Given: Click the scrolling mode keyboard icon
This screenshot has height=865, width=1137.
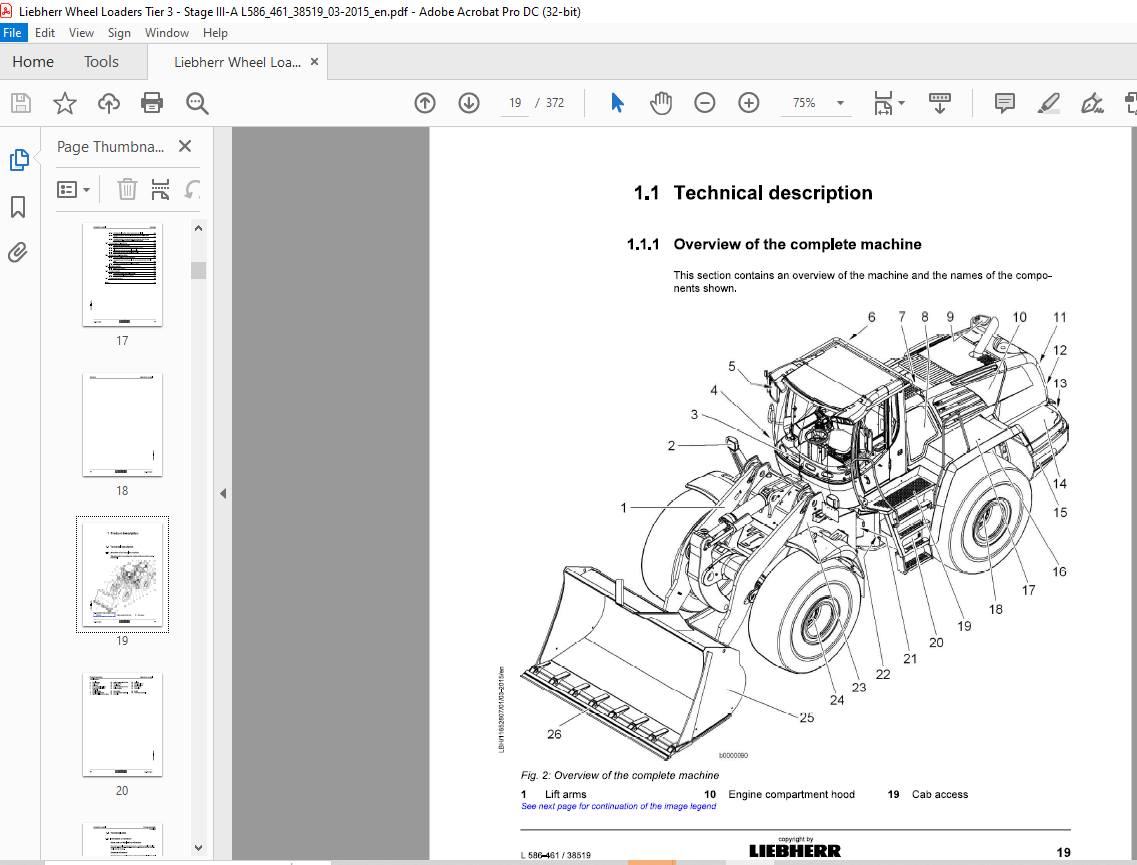Looking at the screenshot, I should [x=940, y=103].
